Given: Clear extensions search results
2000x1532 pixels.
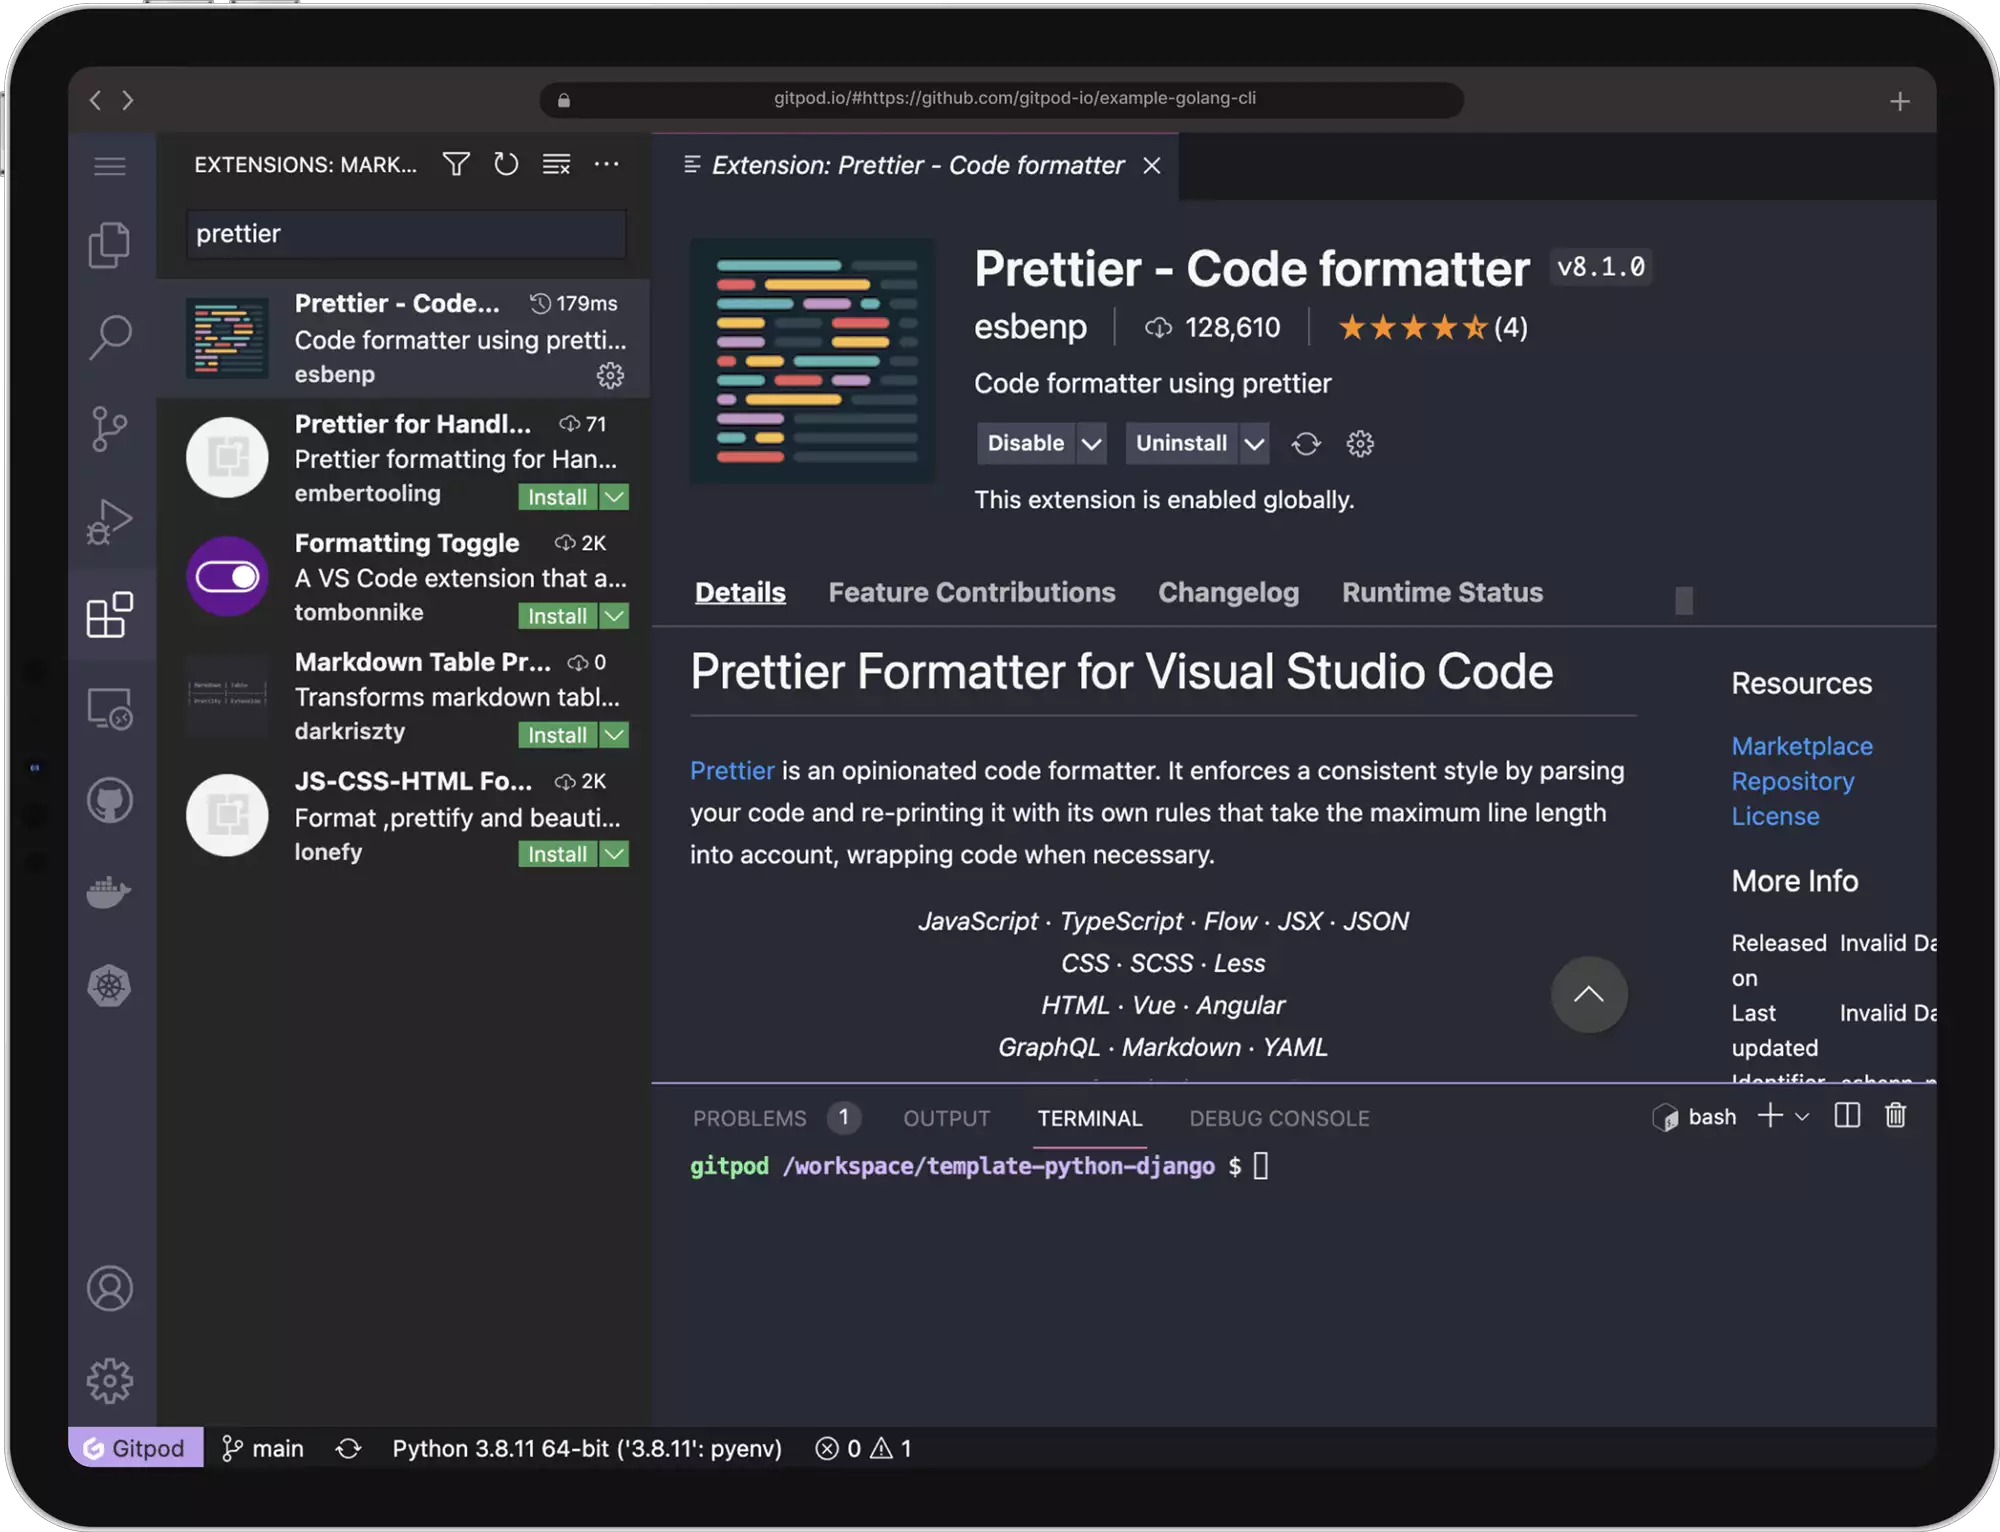Looking at the screenshot, I should pyautogui.click(x=556, y=164).
